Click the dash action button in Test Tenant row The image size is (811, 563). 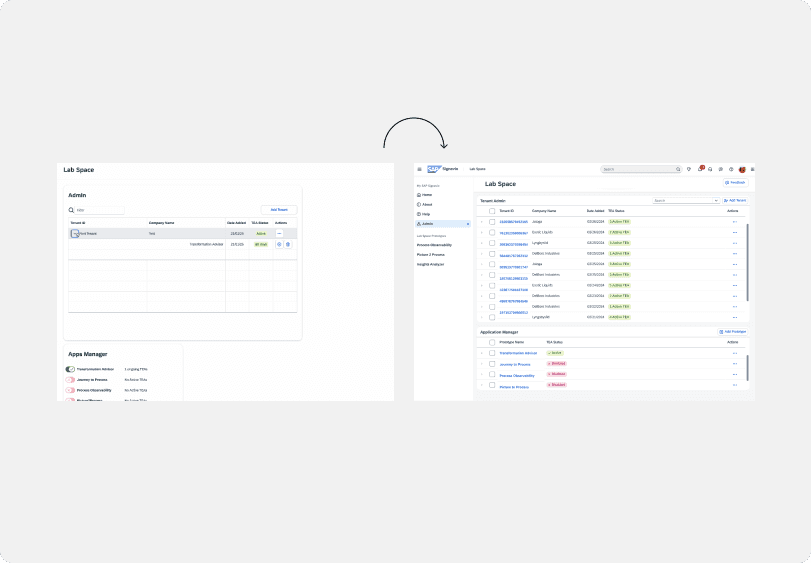(279, 234)
